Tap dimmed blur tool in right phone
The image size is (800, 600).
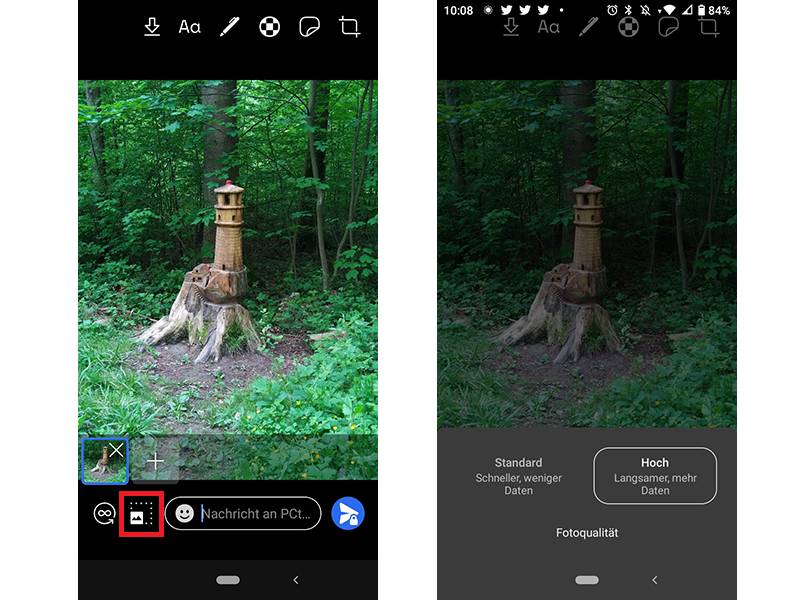(x=629, y=27)
